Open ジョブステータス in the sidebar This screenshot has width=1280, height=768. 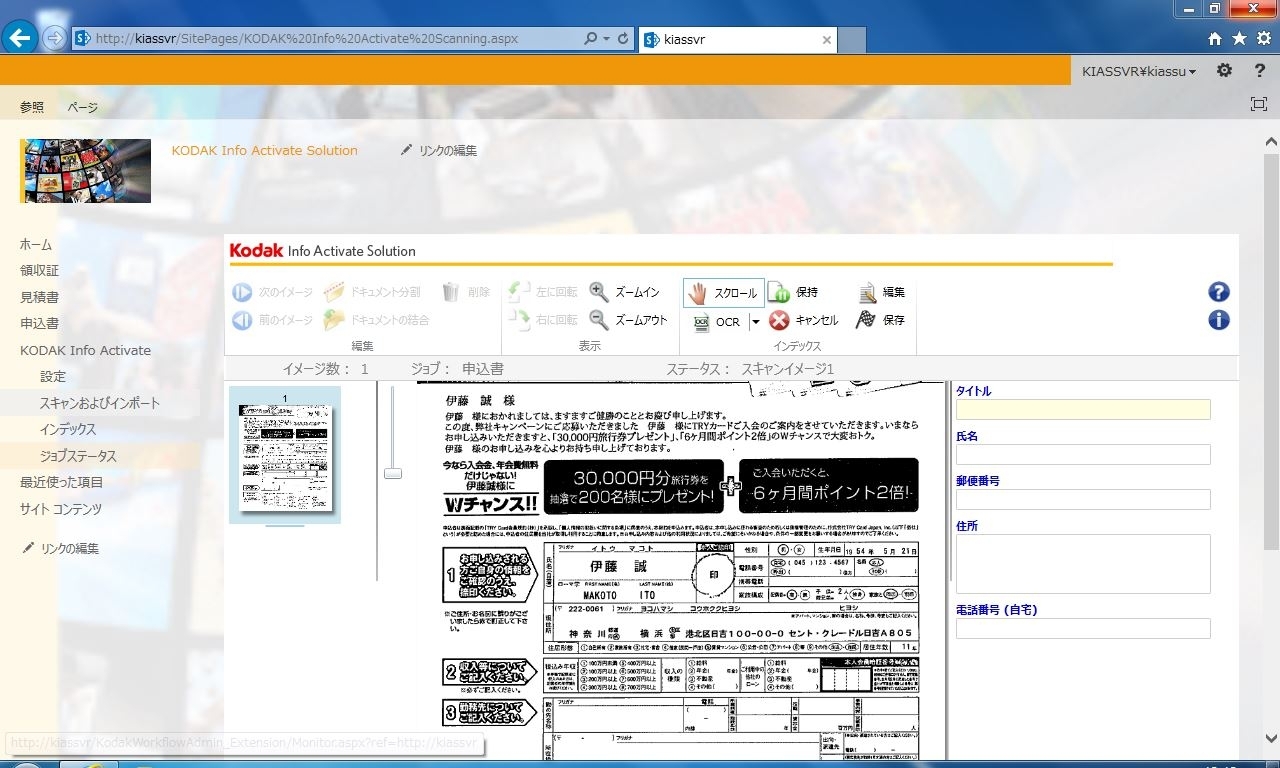(x=78, y=456)
